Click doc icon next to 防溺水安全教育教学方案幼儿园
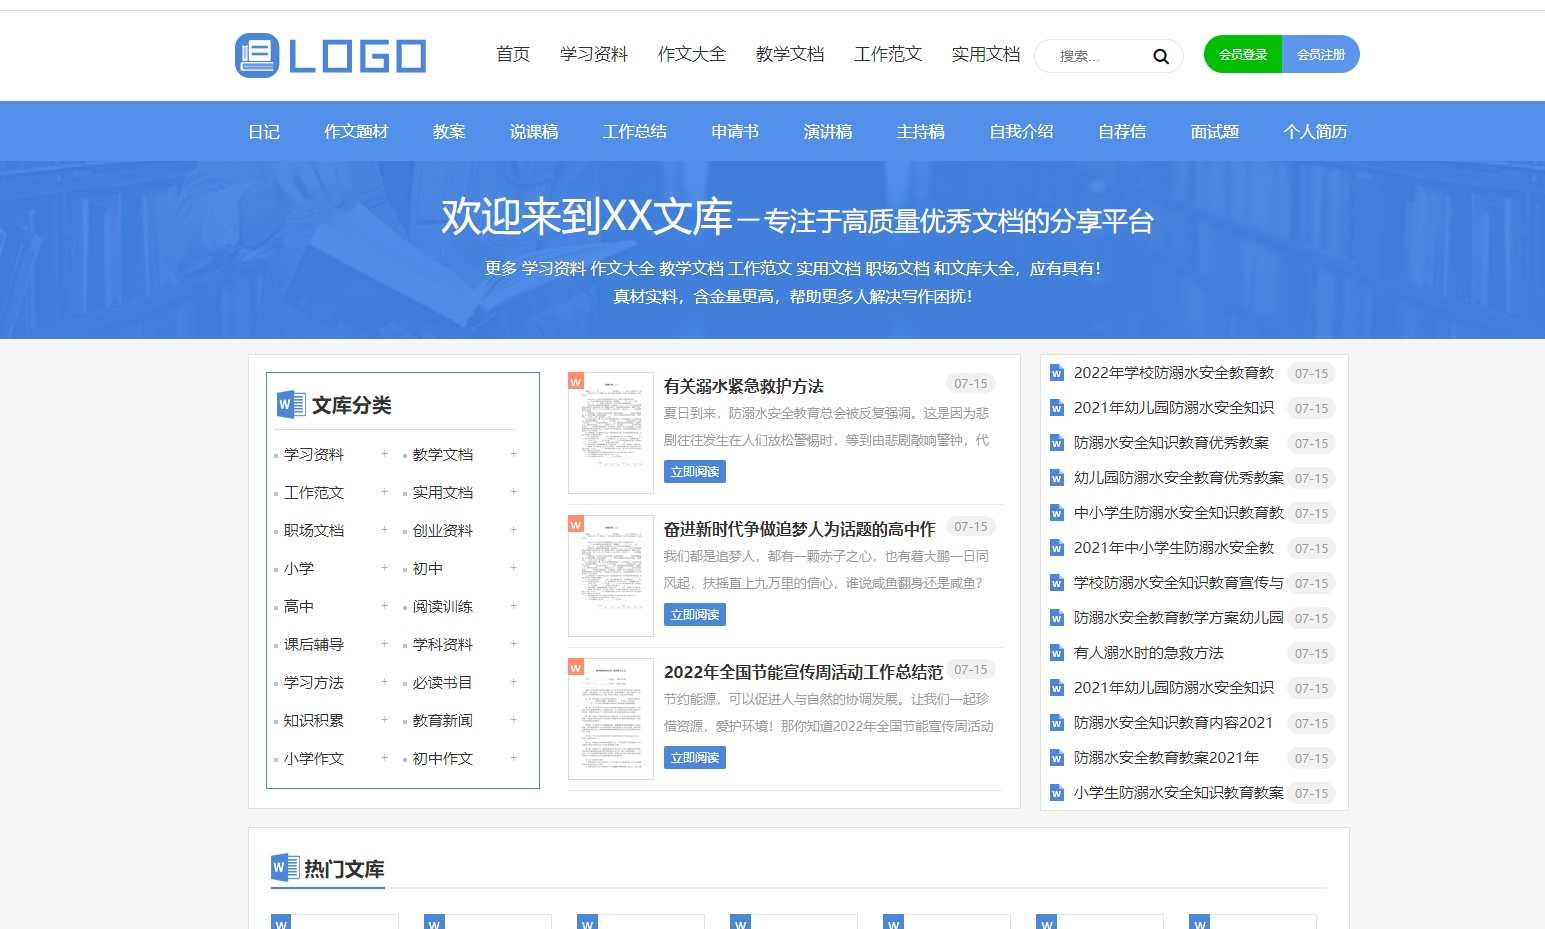 [1056, 618]
